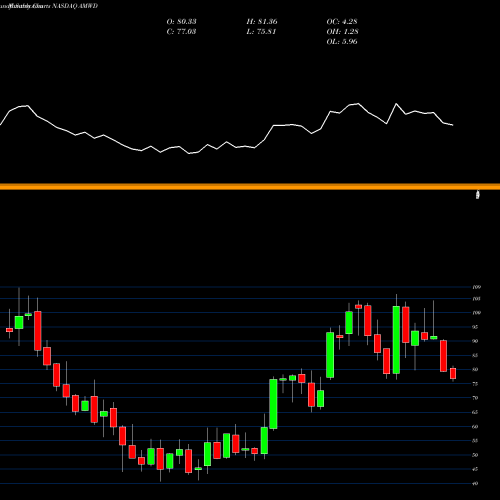The height and width of the screenshot is (500, 500).
Task: Click the 70 price axis label
Action: pyautogui.click(x=476, y=398)
